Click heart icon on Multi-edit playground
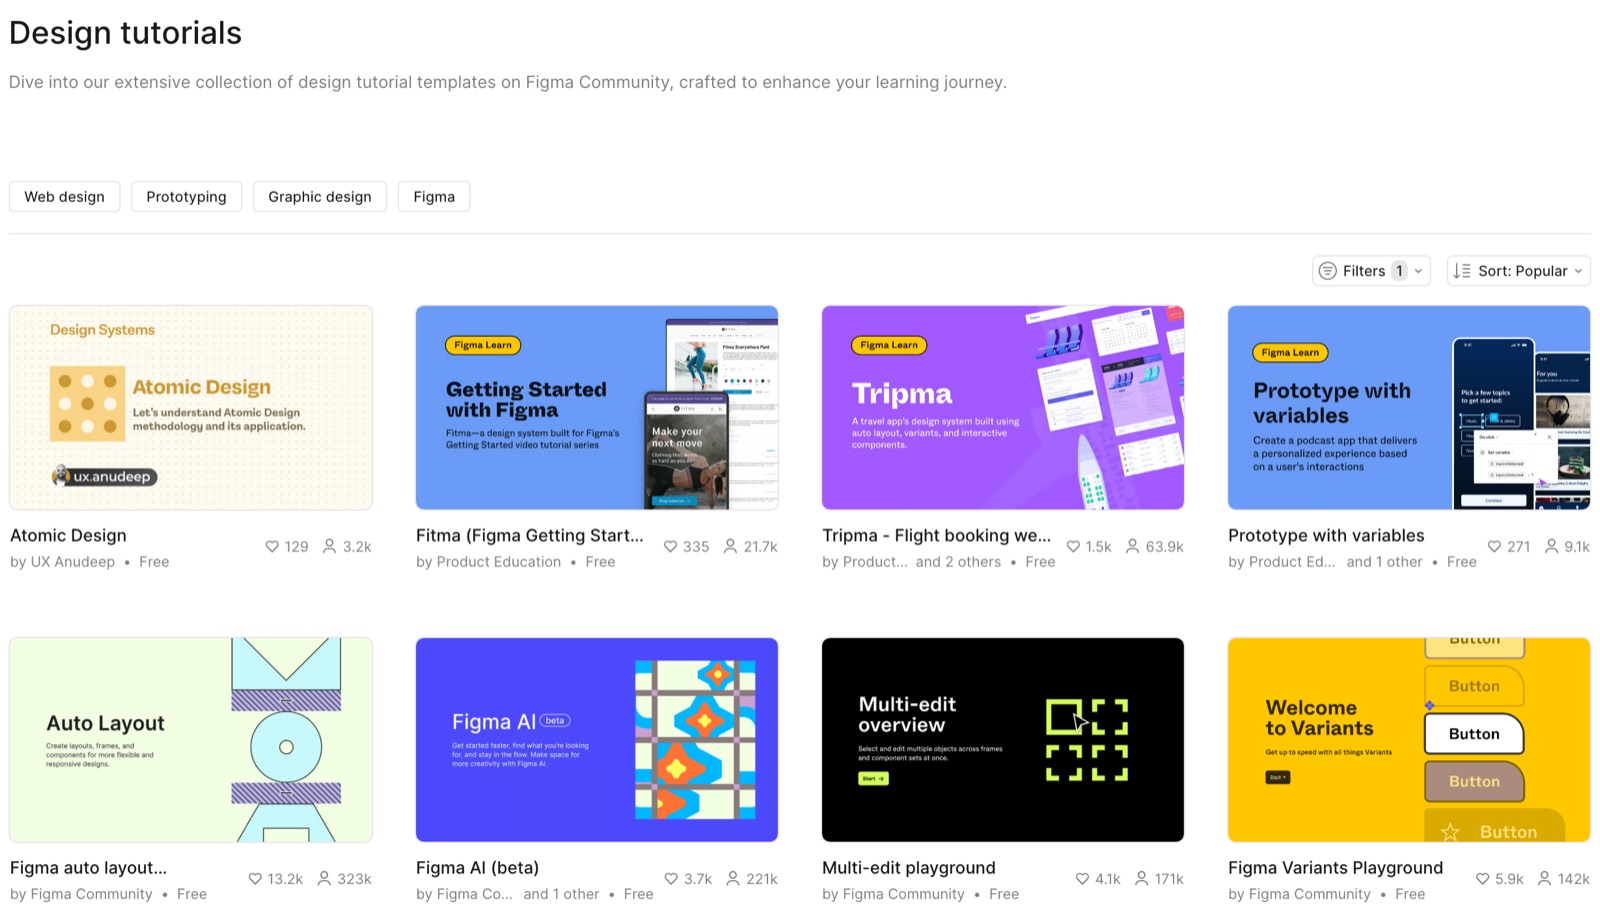This screenshot has width=1600, height=916. 1082,879
